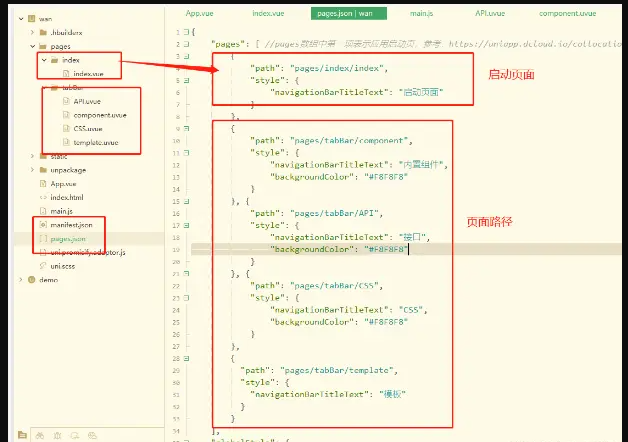Collapse the pages folder chevron

tap(32, 46)
